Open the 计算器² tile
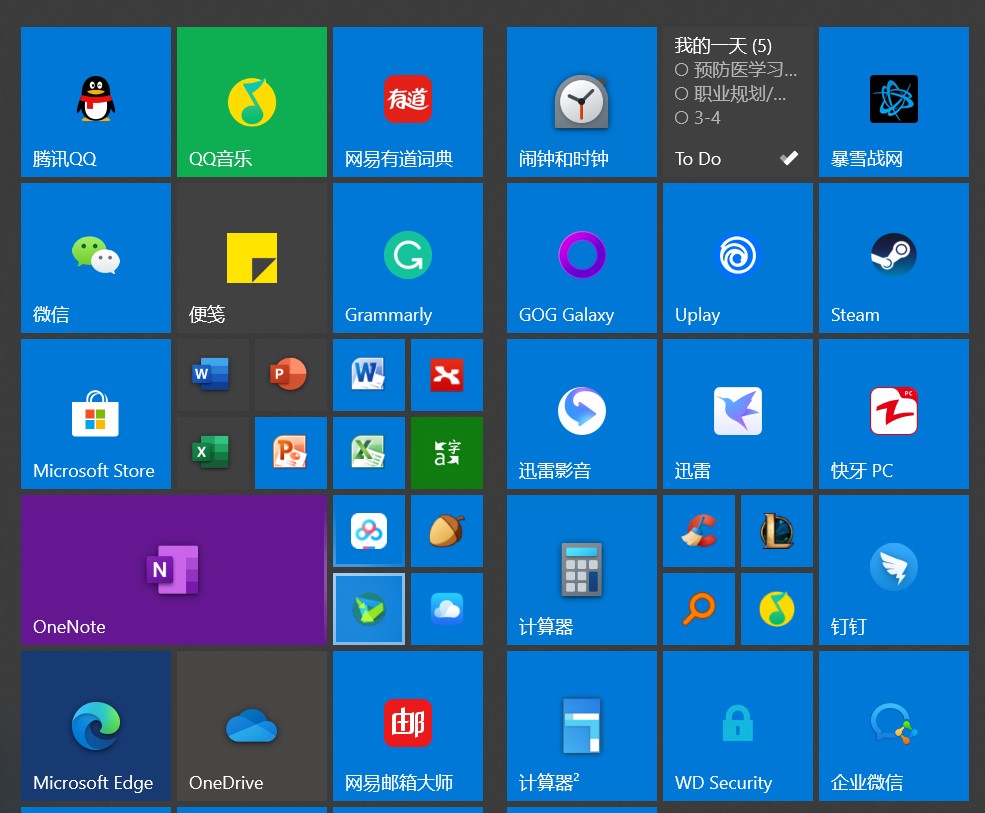This screenshot has width=985, height=813. tap(582, 726)
